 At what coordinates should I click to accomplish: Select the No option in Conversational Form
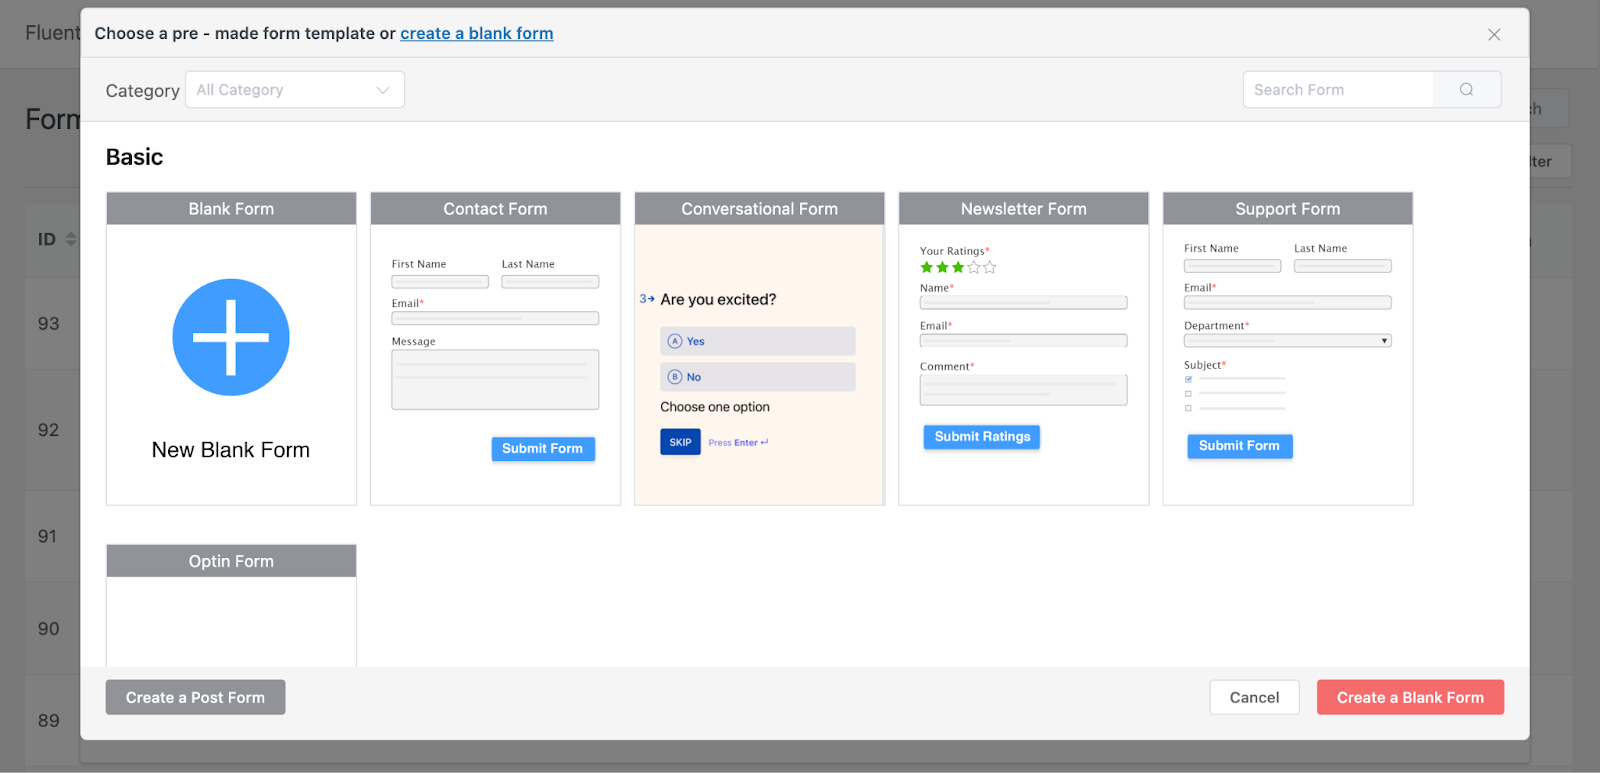coord(758,377)
